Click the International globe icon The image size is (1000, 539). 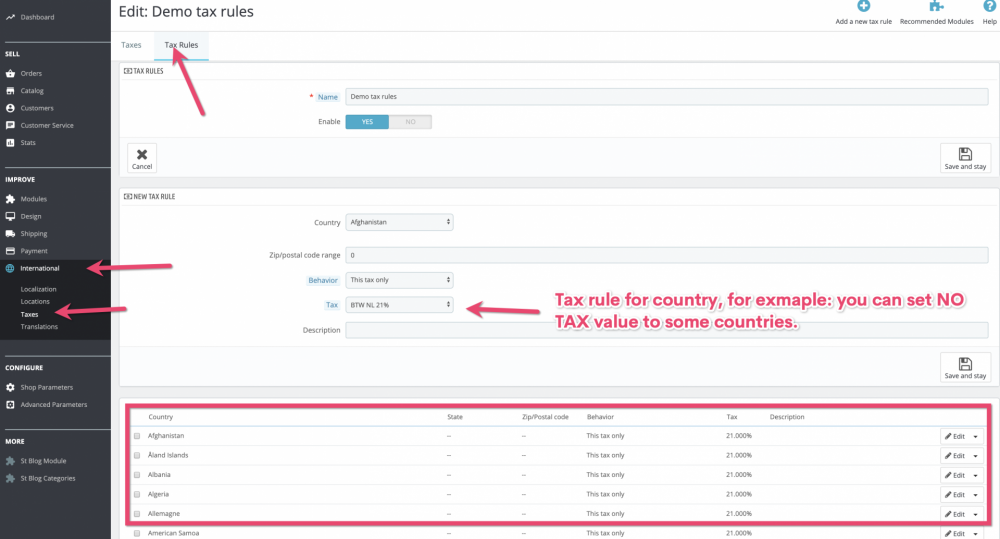pyautogui.click(x=10, y=268)
